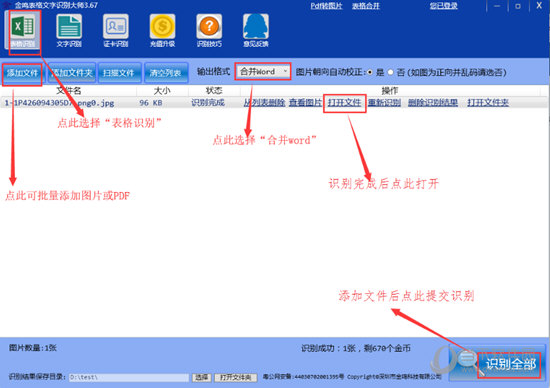Click the 选择 directory button

[x=202, y=377]
